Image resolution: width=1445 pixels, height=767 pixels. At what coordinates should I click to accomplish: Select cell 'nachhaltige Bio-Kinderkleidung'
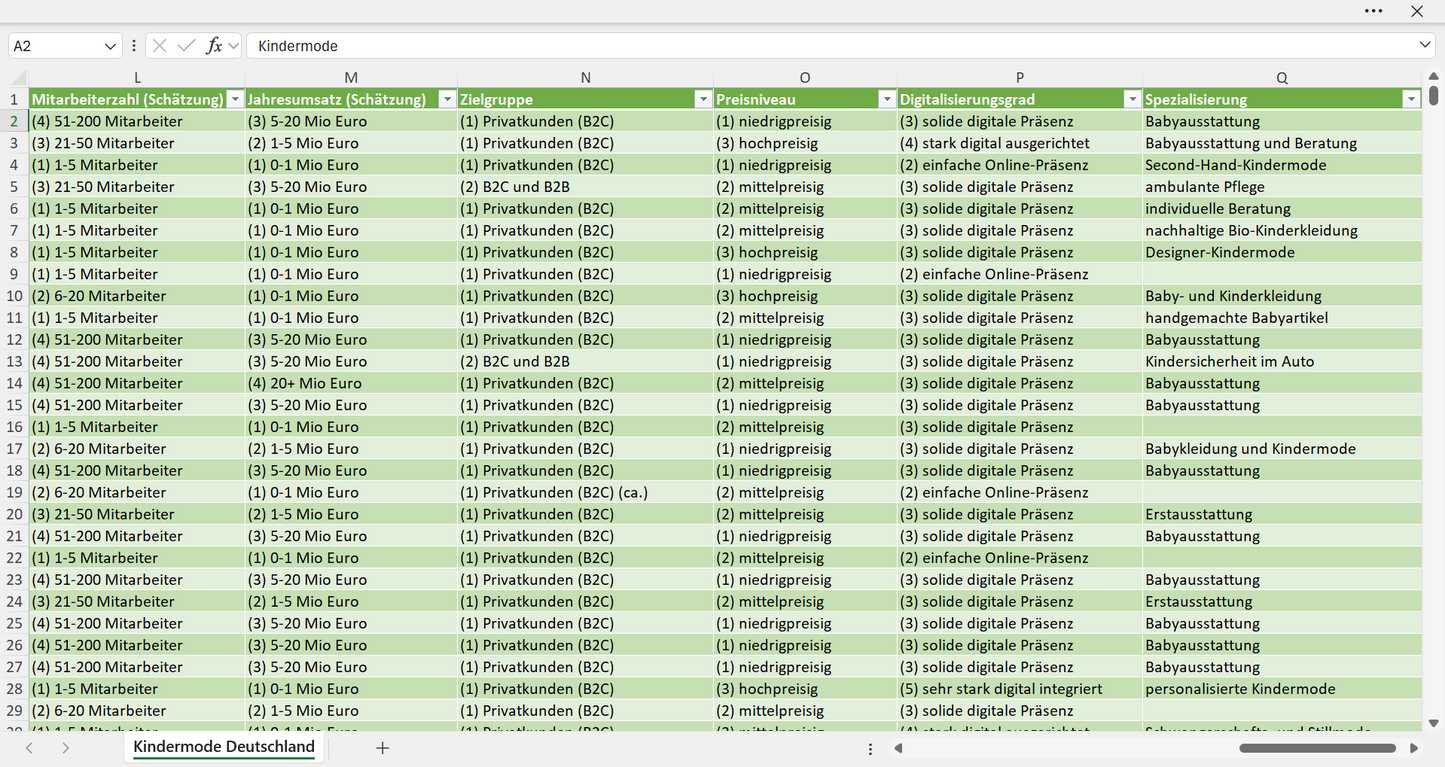(1282, 230)
